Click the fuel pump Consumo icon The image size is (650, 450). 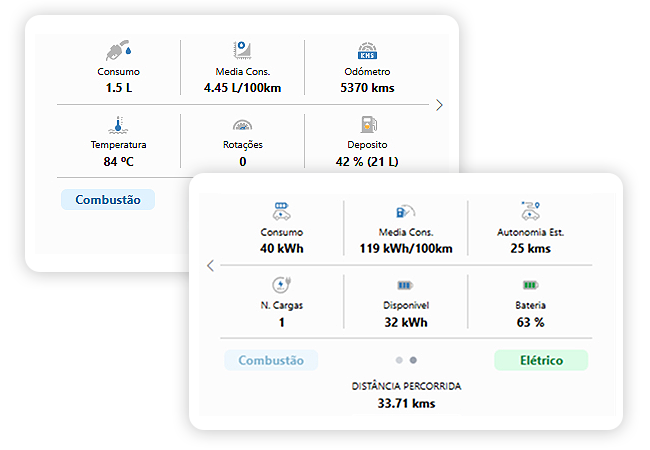coord(119,51)
